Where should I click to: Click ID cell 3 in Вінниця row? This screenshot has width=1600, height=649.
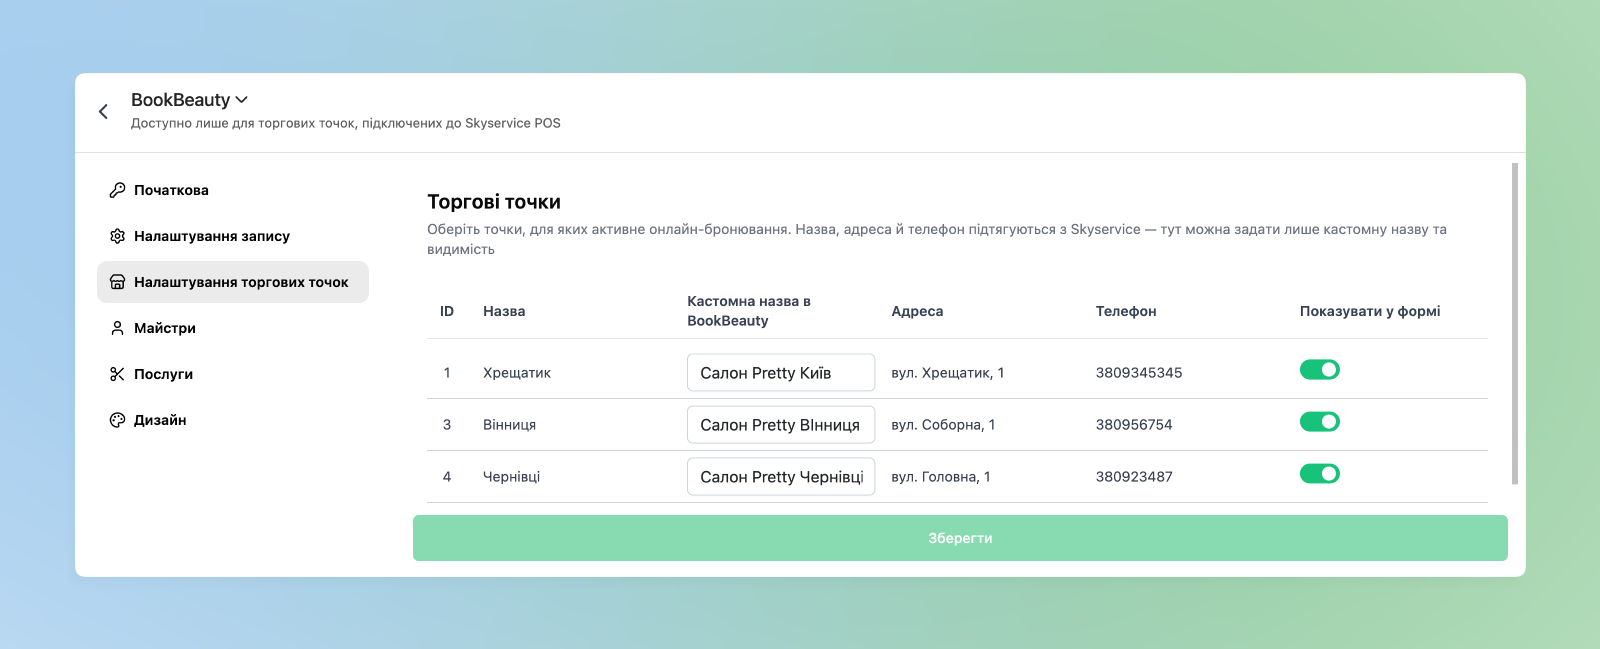447,425
